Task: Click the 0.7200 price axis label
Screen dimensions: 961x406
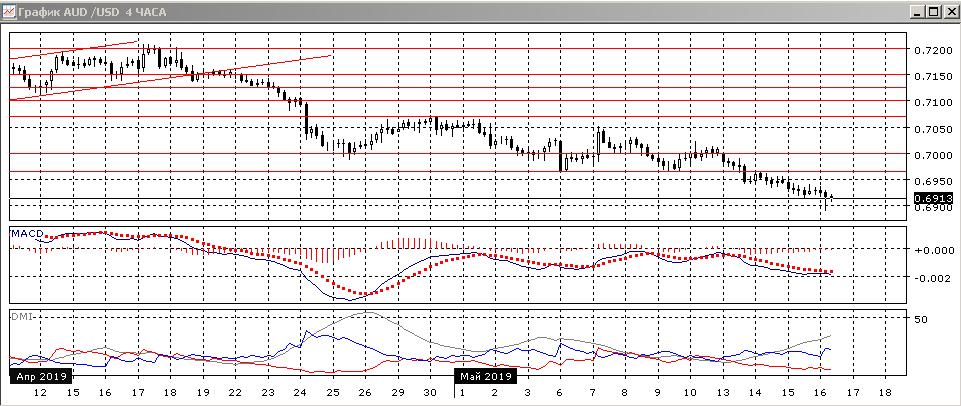Action: pos(933,52)
